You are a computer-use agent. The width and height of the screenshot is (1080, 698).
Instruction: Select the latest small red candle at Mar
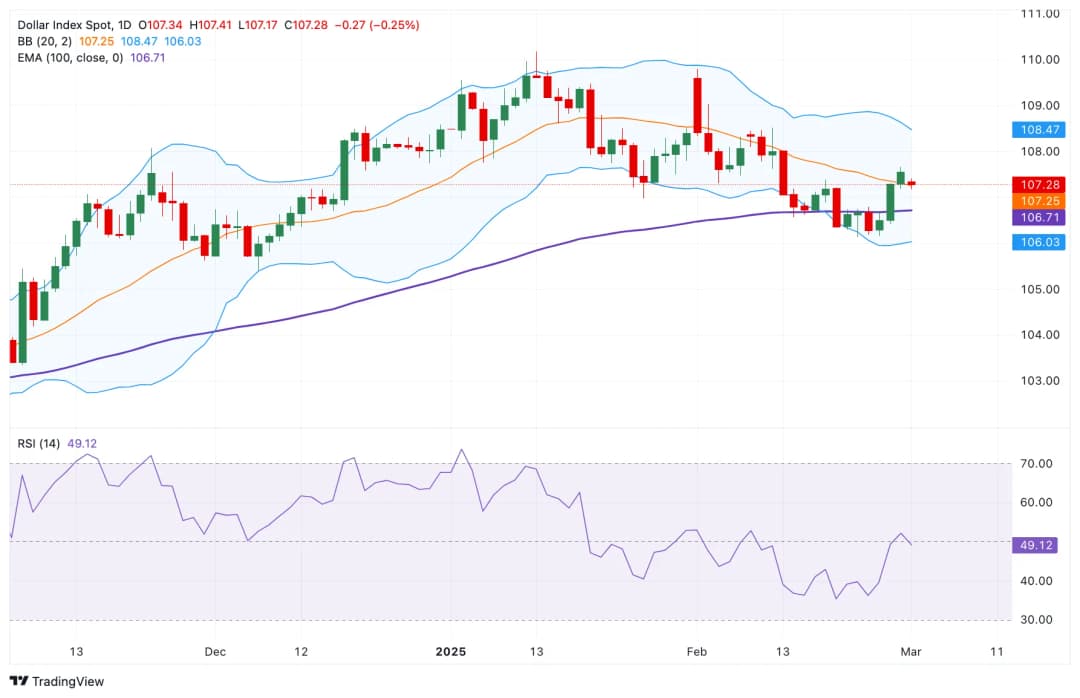coord(911,183)
